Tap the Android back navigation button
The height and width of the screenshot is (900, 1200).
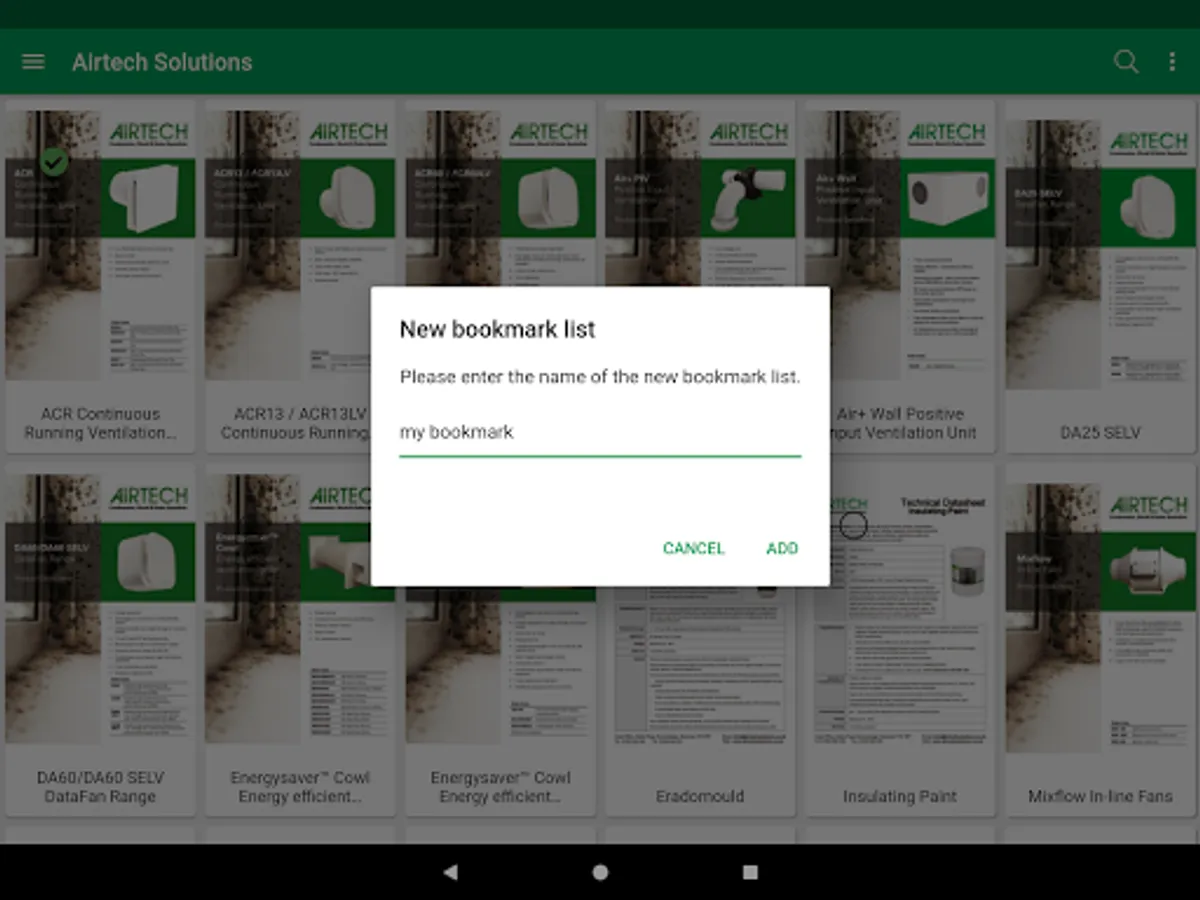[x=450, y=872]
